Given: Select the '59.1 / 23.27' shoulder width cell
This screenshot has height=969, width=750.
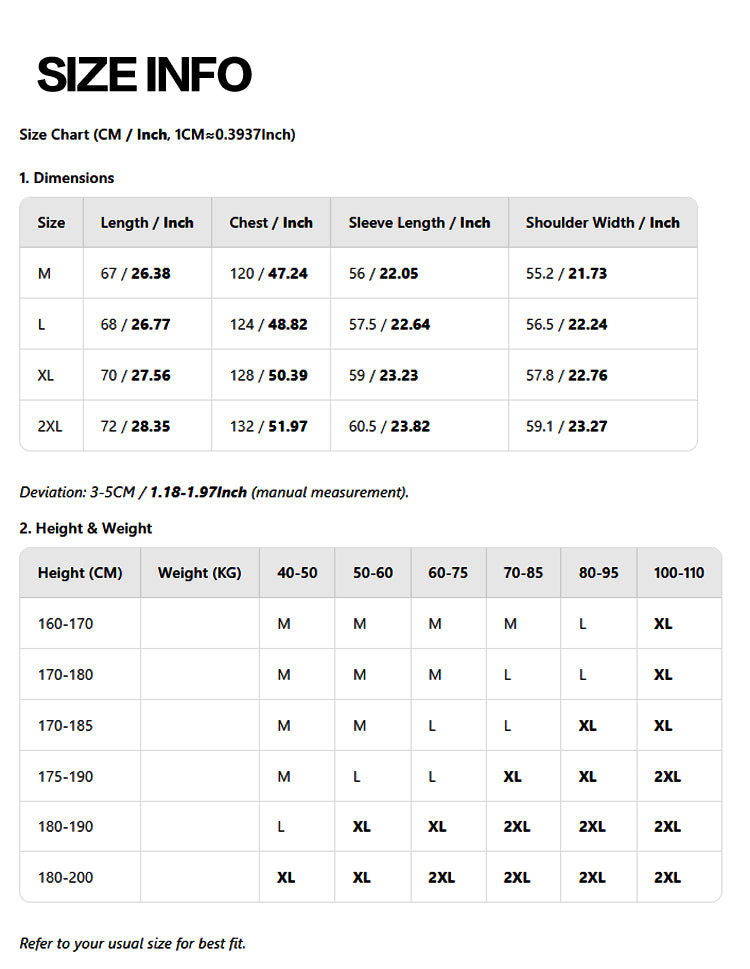Looking at the screenshot, I should (566, 427).
